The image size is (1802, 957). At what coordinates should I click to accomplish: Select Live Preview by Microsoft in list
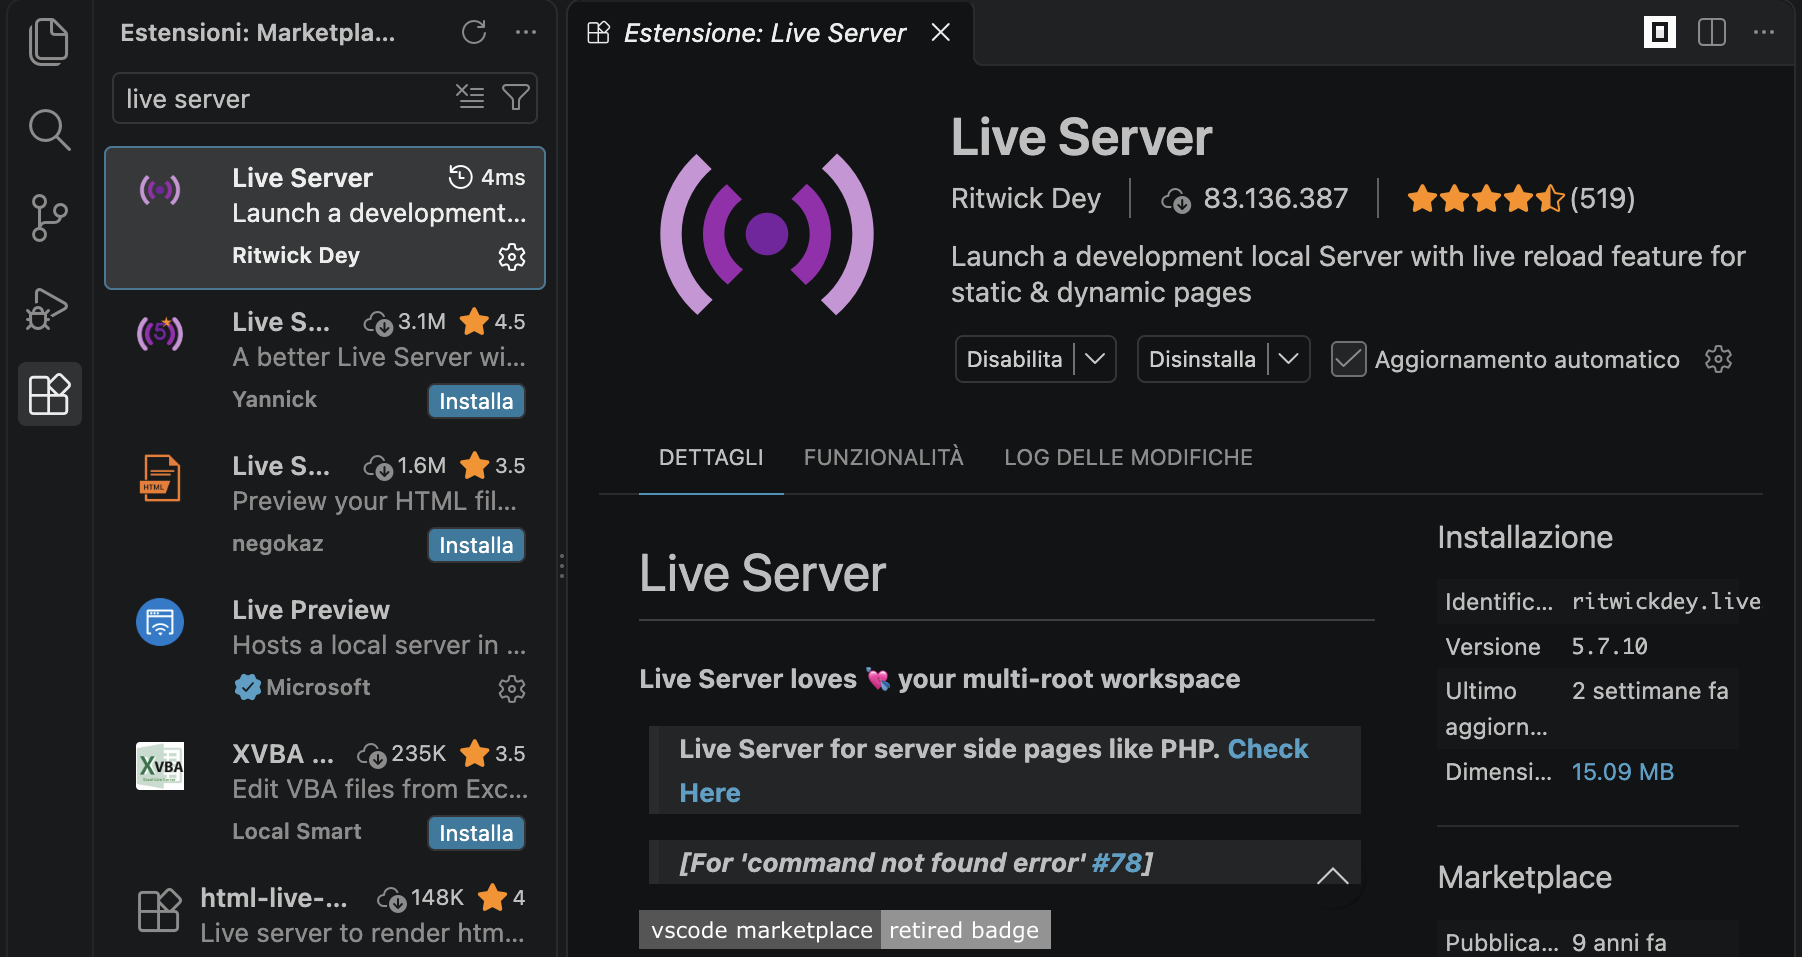(x=325, y=649)
